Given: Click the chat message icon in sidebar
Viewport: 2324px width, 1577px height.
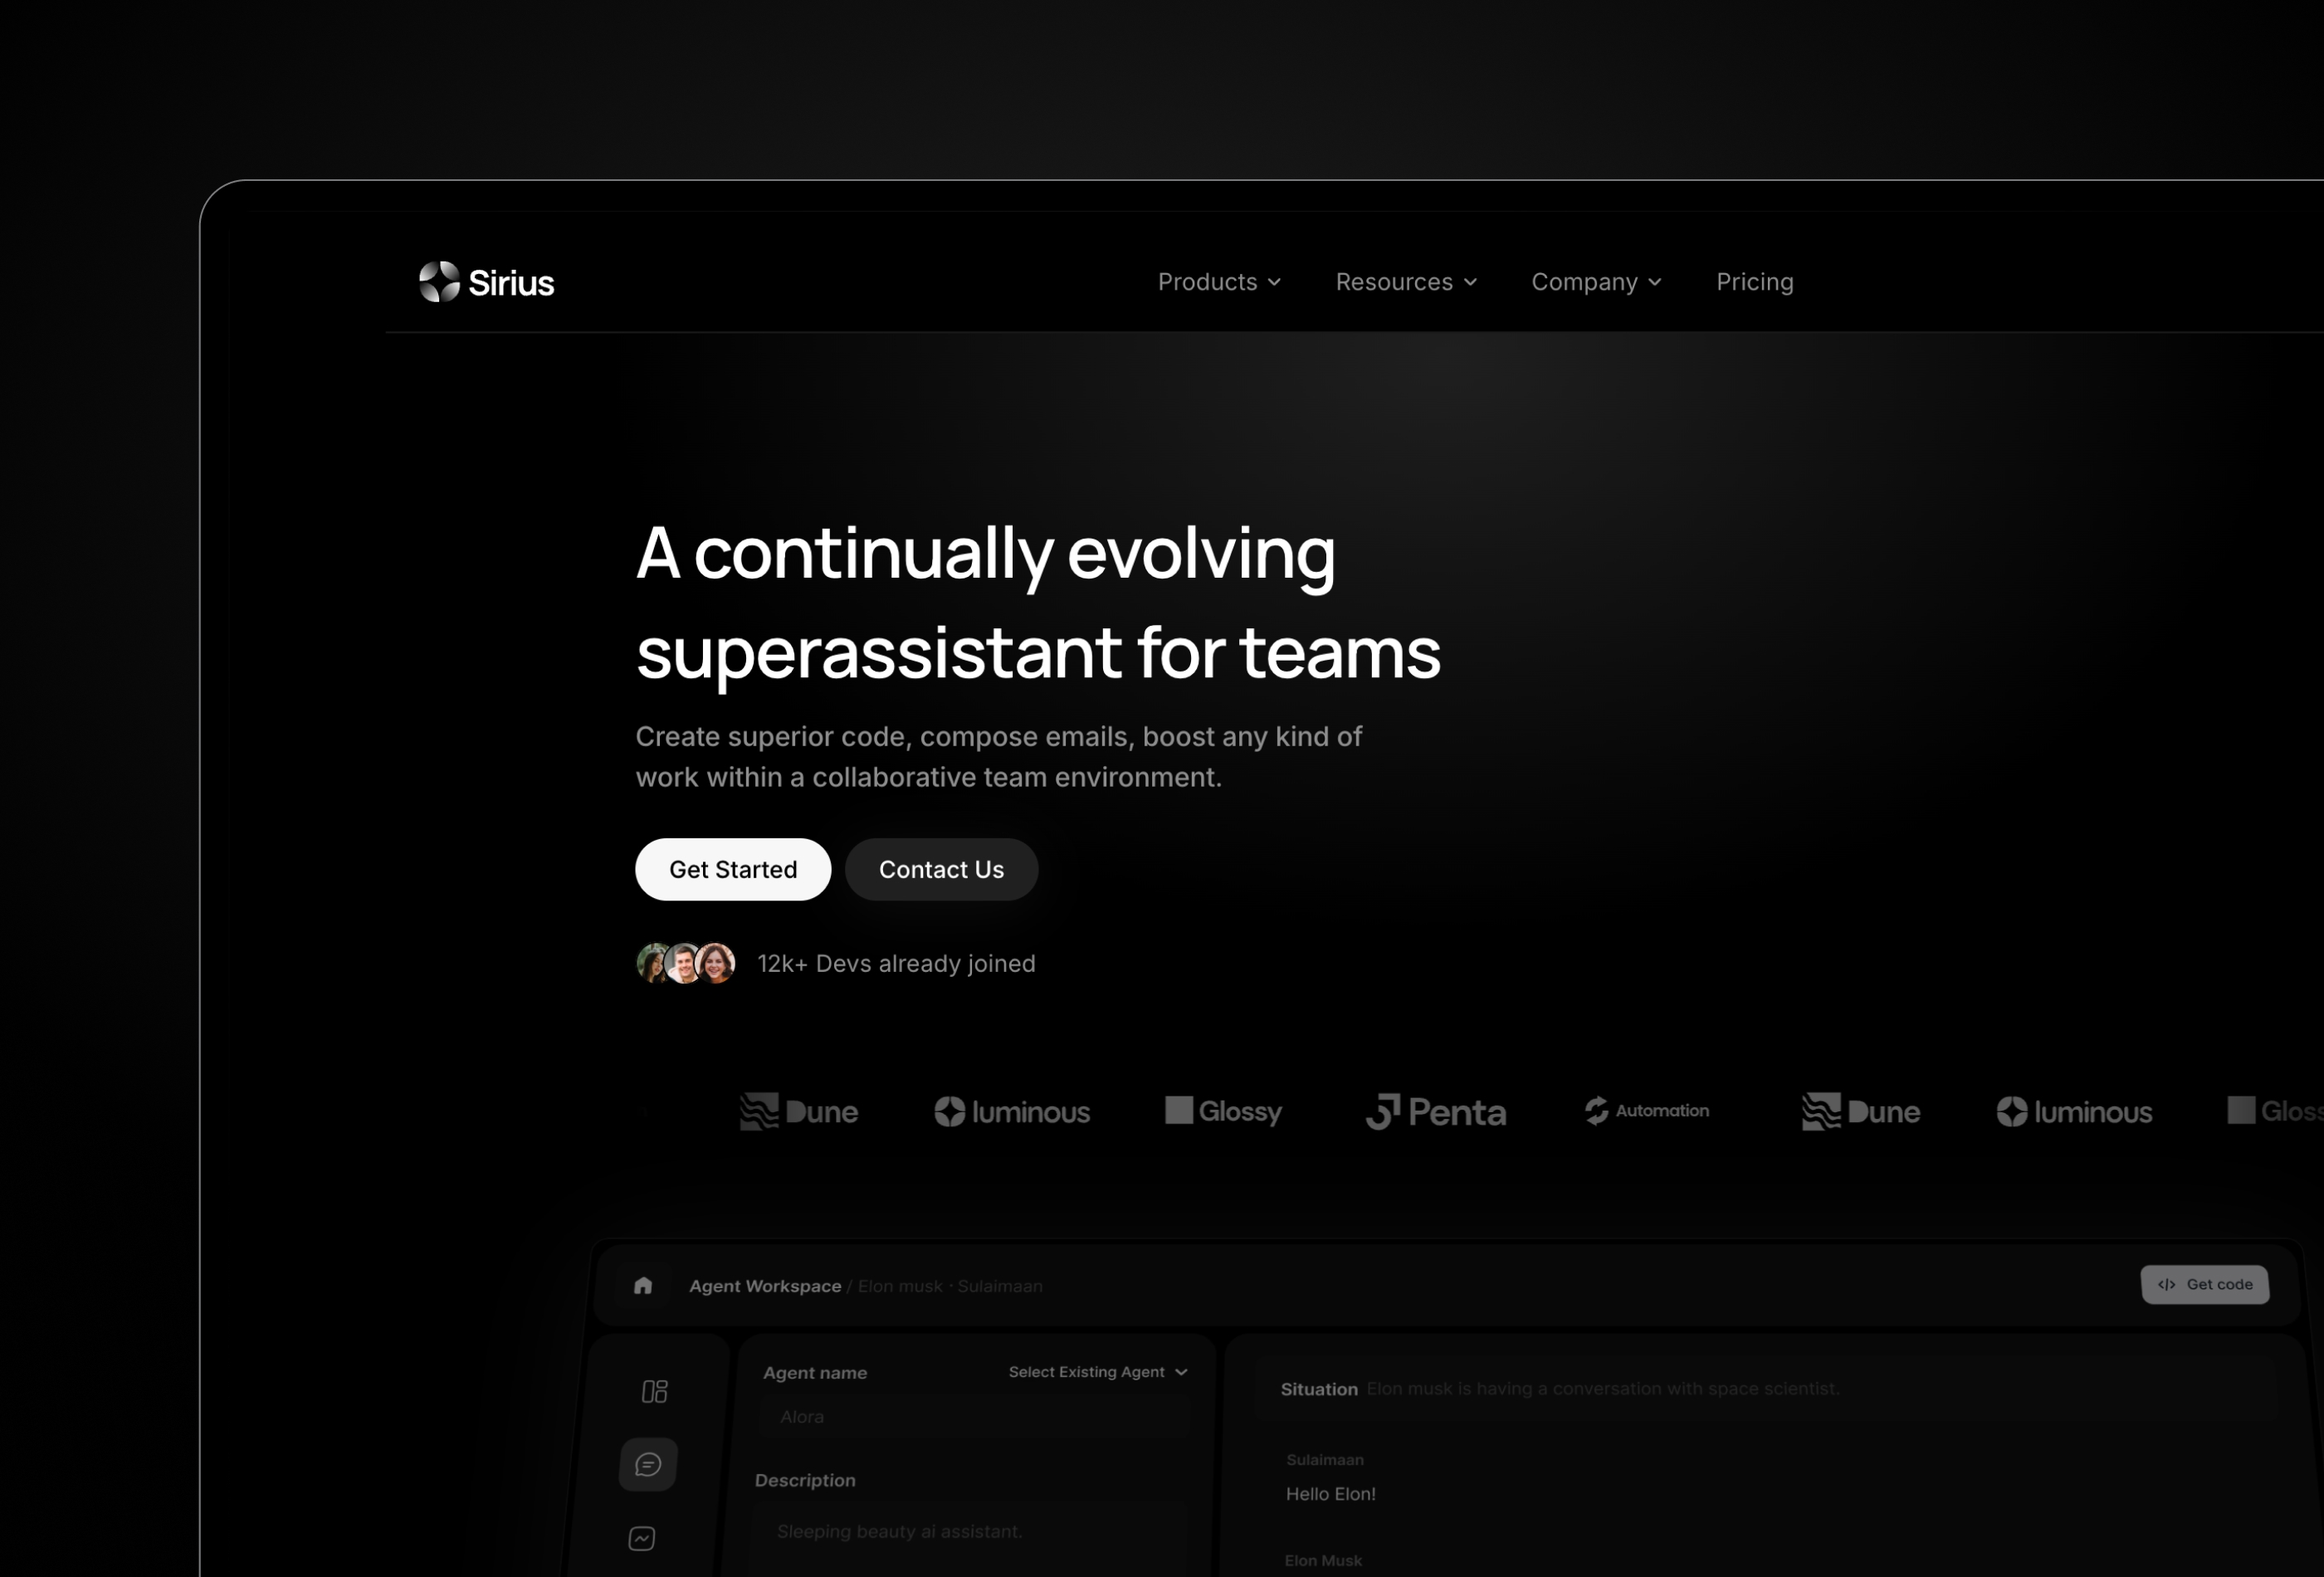Looking at the screenshot, I should tap(651, 1464).
